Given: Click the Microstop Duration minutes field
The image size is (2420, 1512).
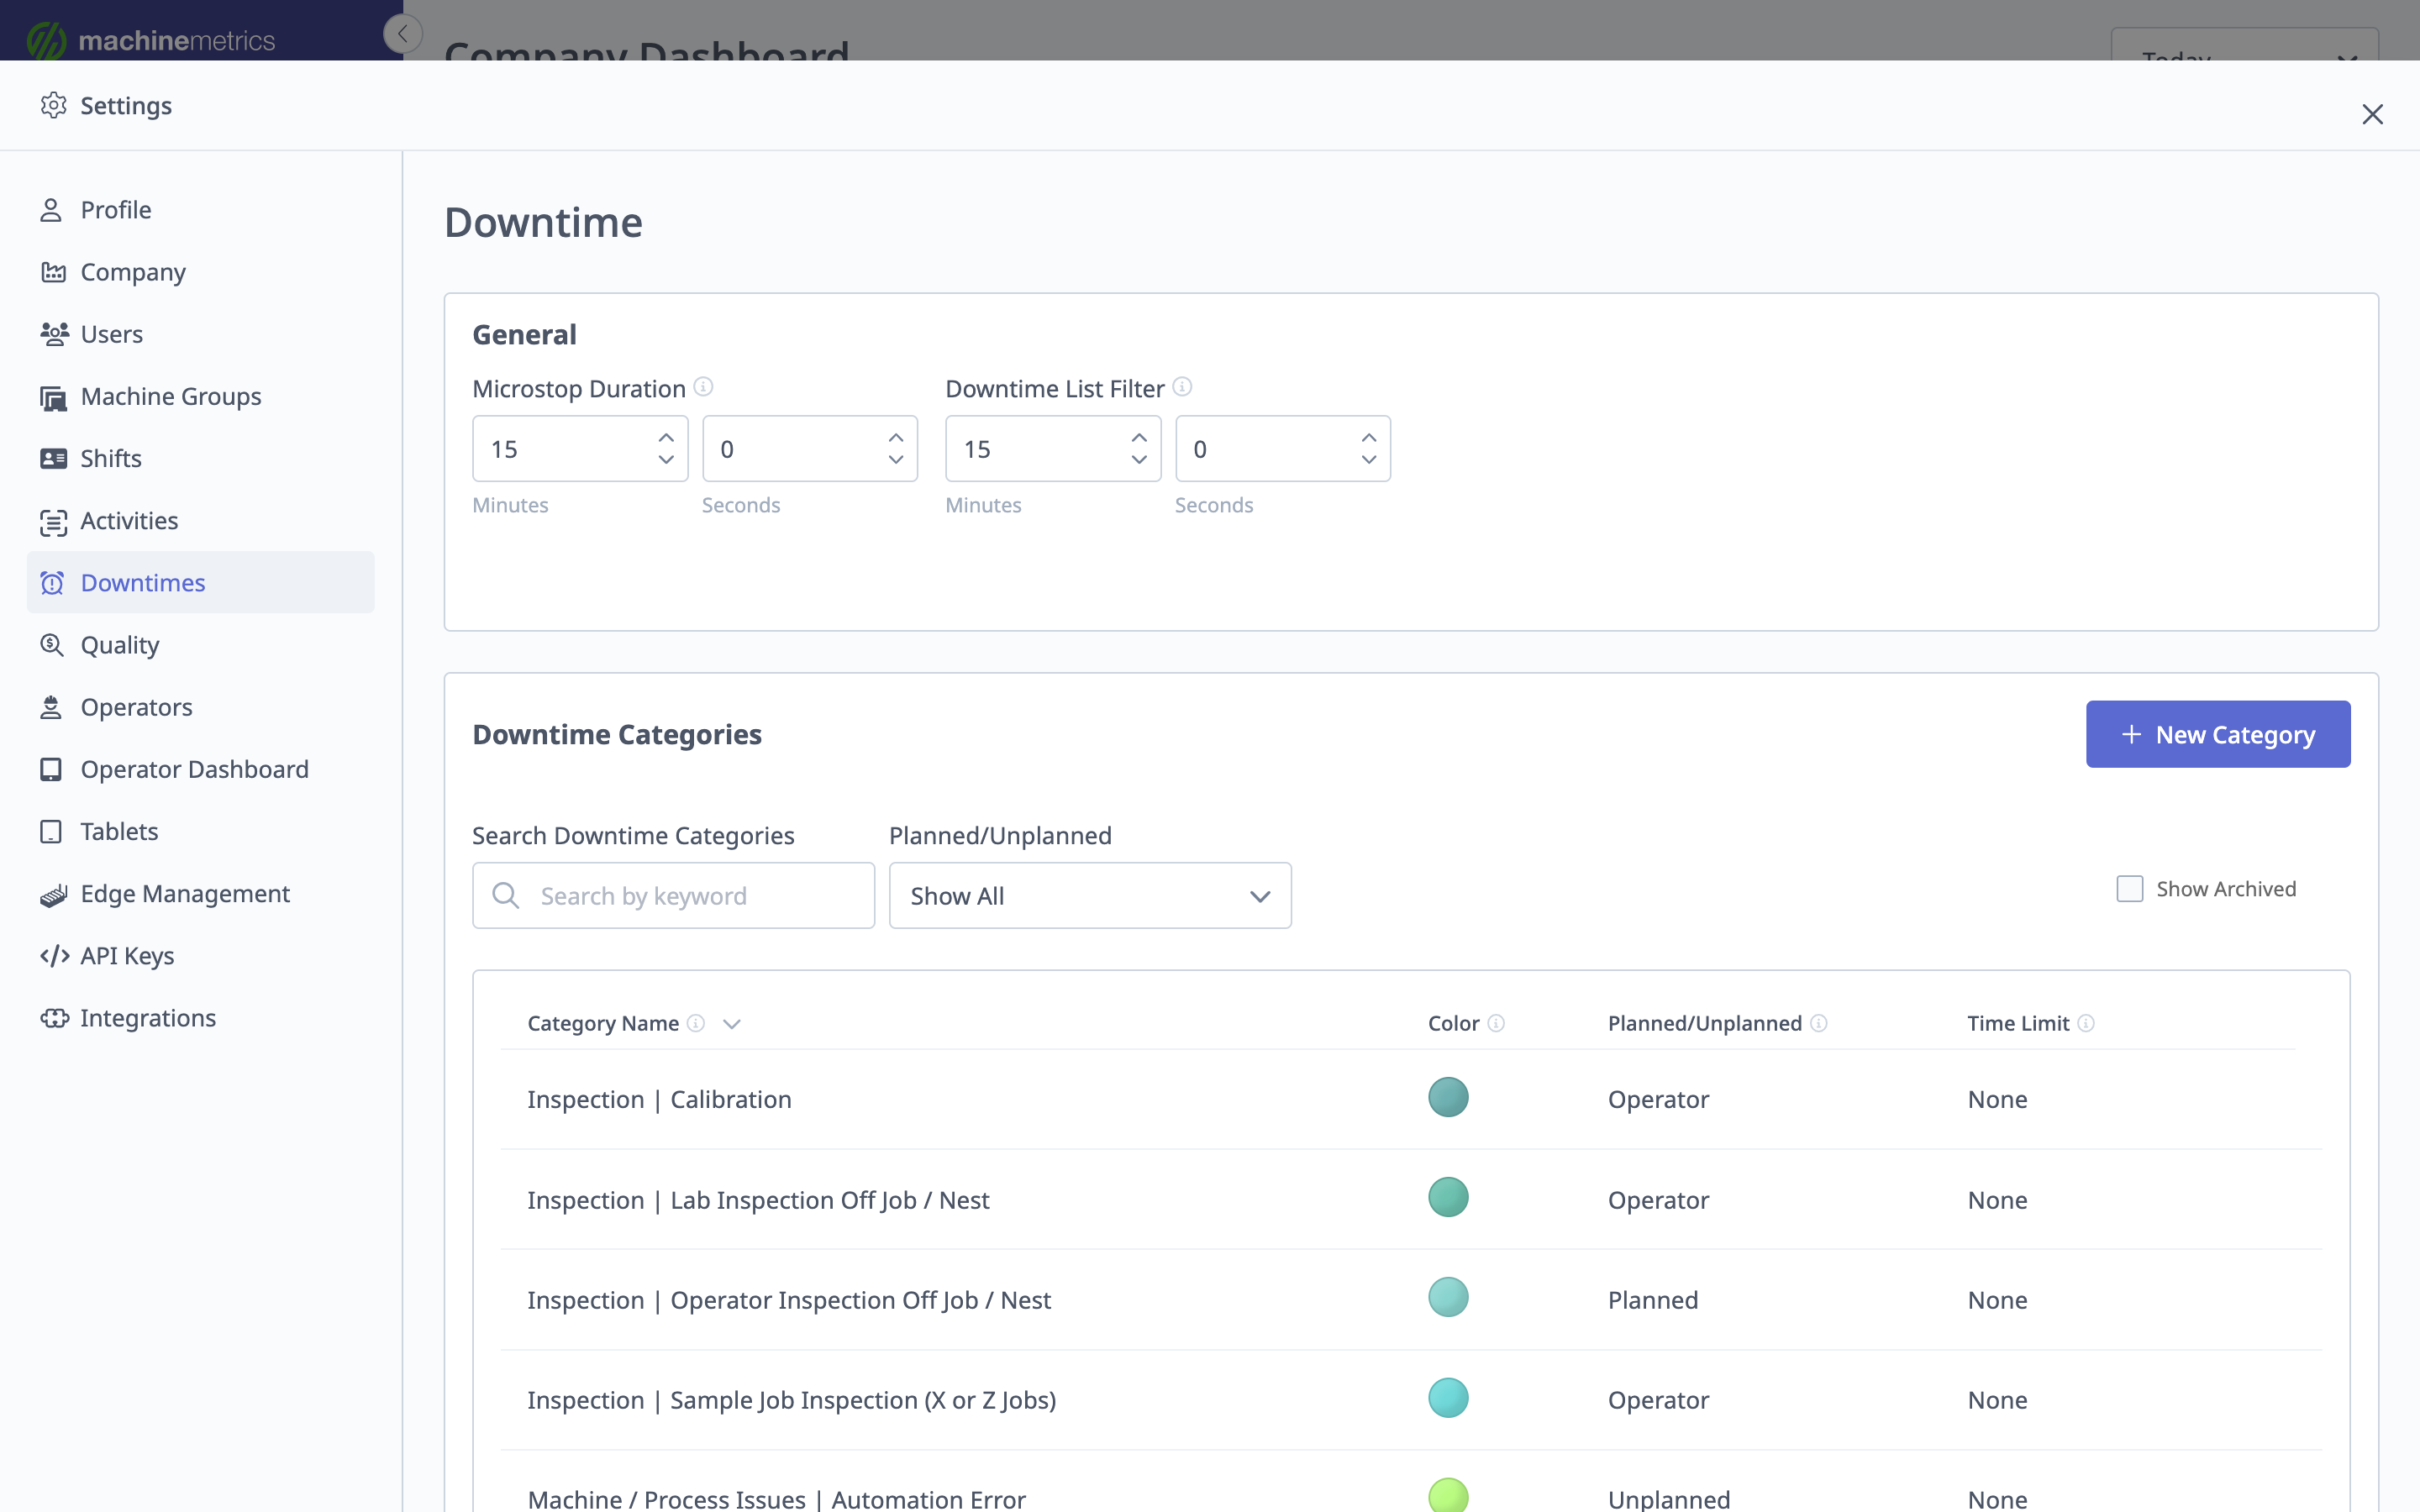Looking at the screenshot, I should (x=580, y=449).
